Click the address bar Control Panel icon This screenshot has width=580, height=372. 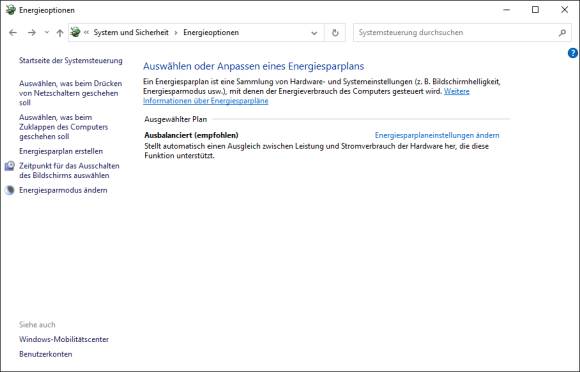pyautogui.click(x=75, y=32)
